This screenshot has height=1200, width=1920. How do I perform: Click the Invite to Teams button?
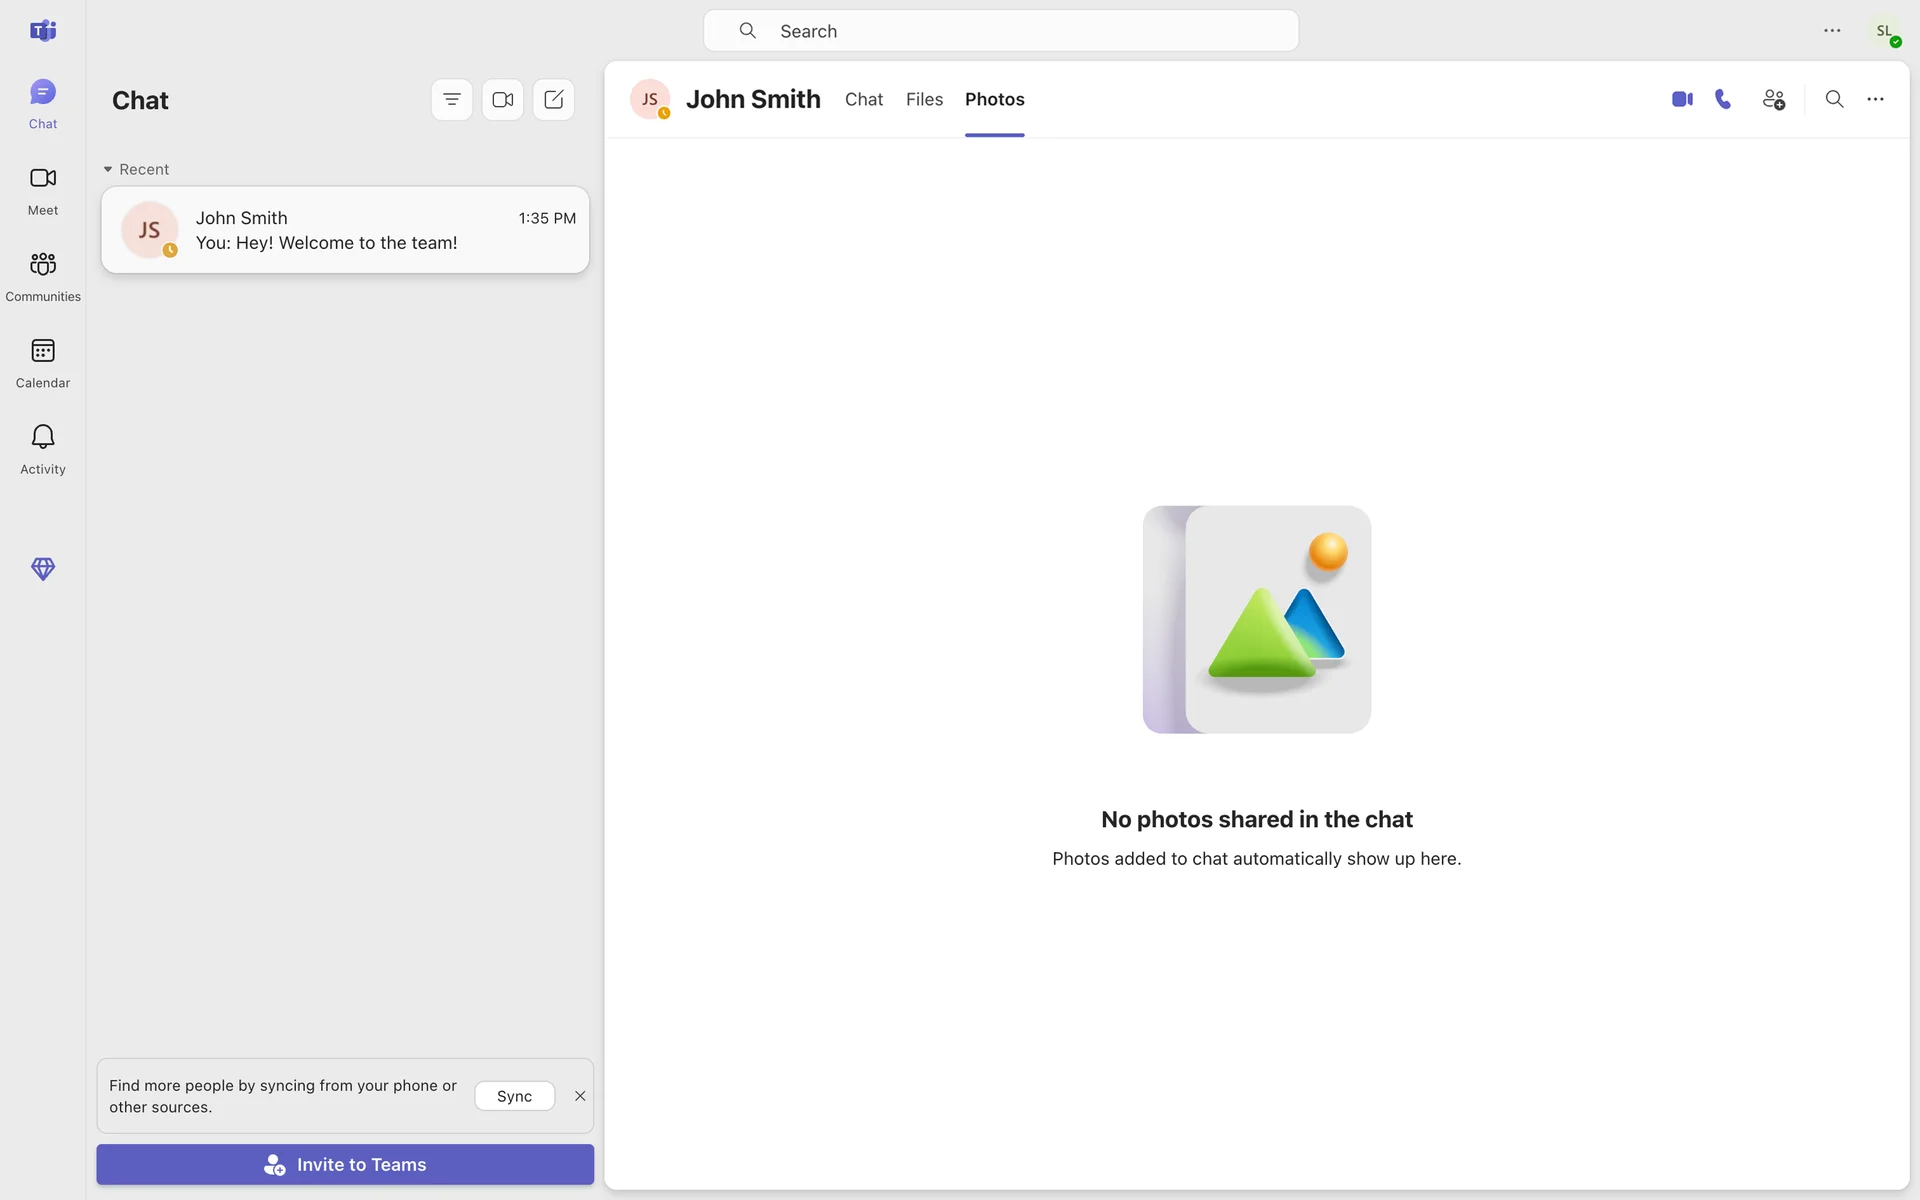pos(345,1164)
